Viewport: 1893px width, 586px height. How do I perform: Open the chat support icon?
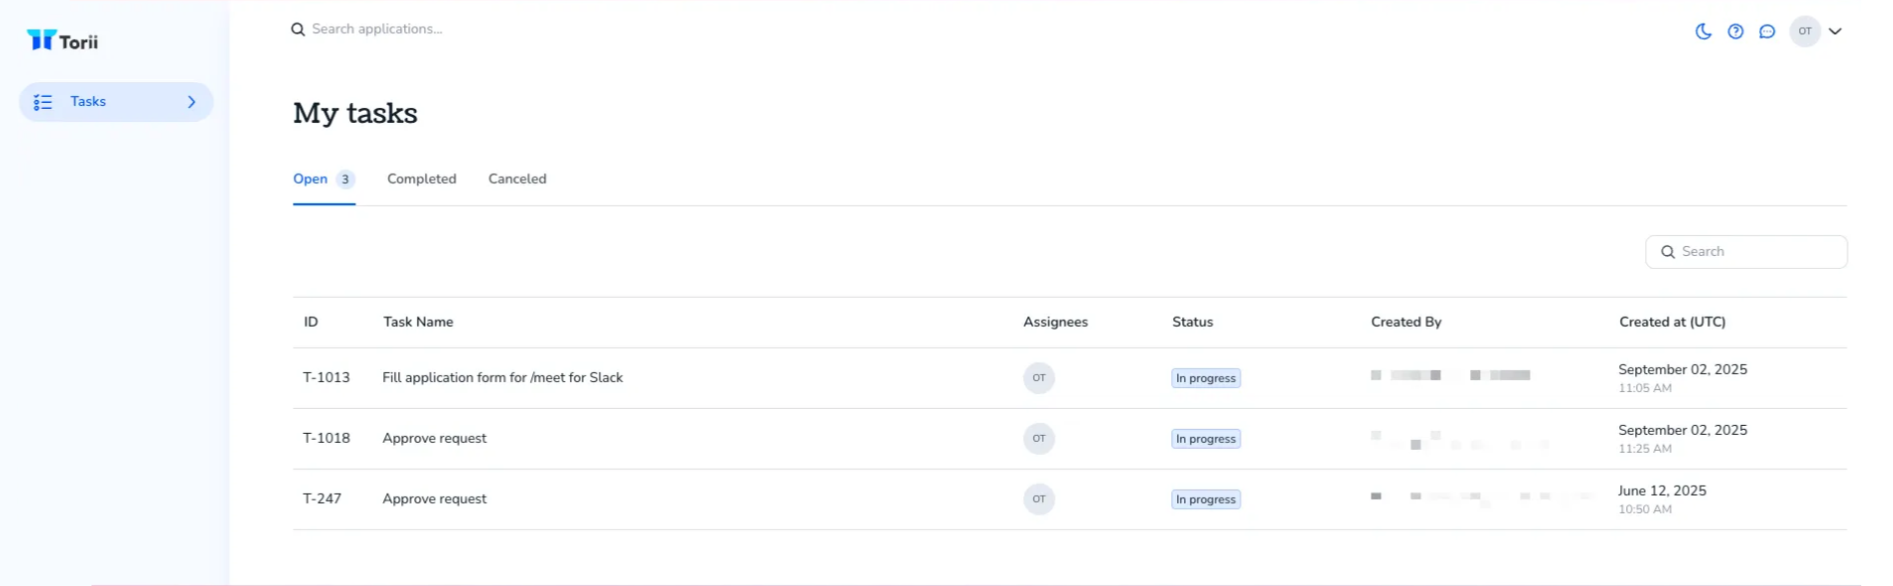pyautogui.click(x=1767, y=31)
